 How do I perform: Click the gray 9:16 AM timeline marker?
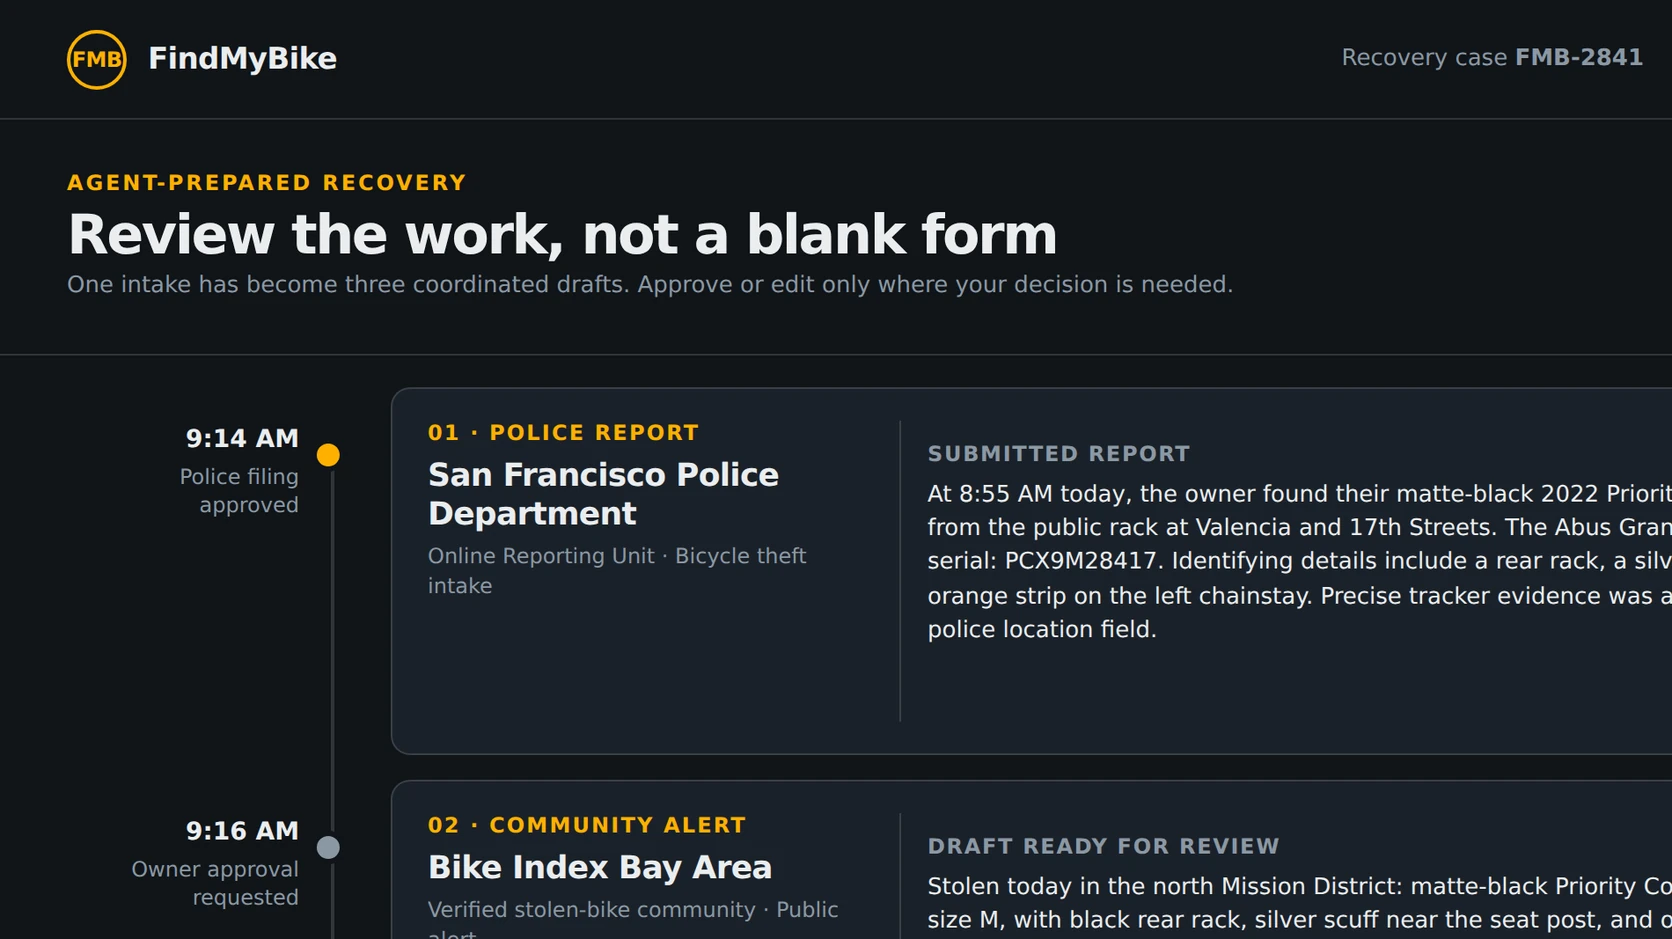click(328, 847)
